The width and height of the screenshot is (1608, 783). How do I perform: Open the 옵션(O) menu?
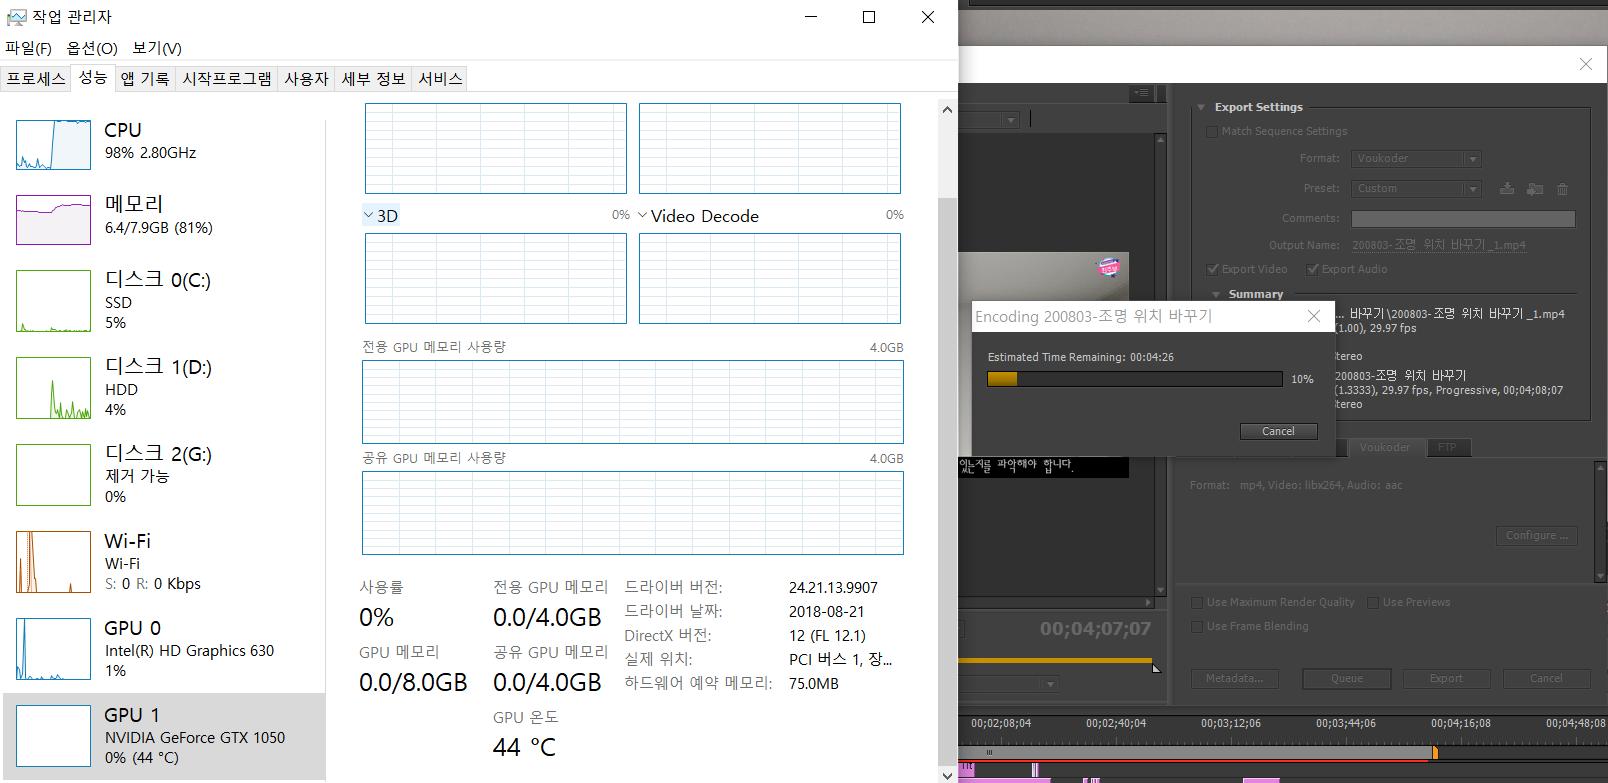click(91, 48)
